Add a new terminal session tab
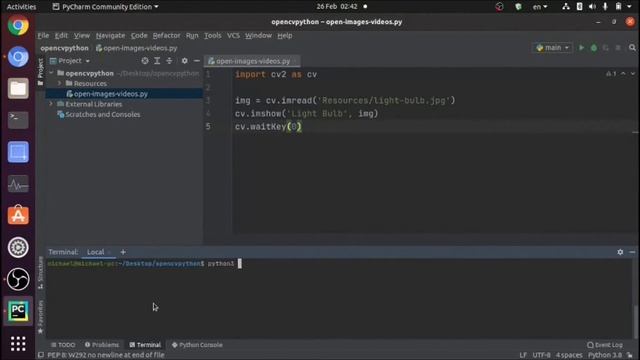This screenshot has width=640, height=360. [x=123, y=252]
